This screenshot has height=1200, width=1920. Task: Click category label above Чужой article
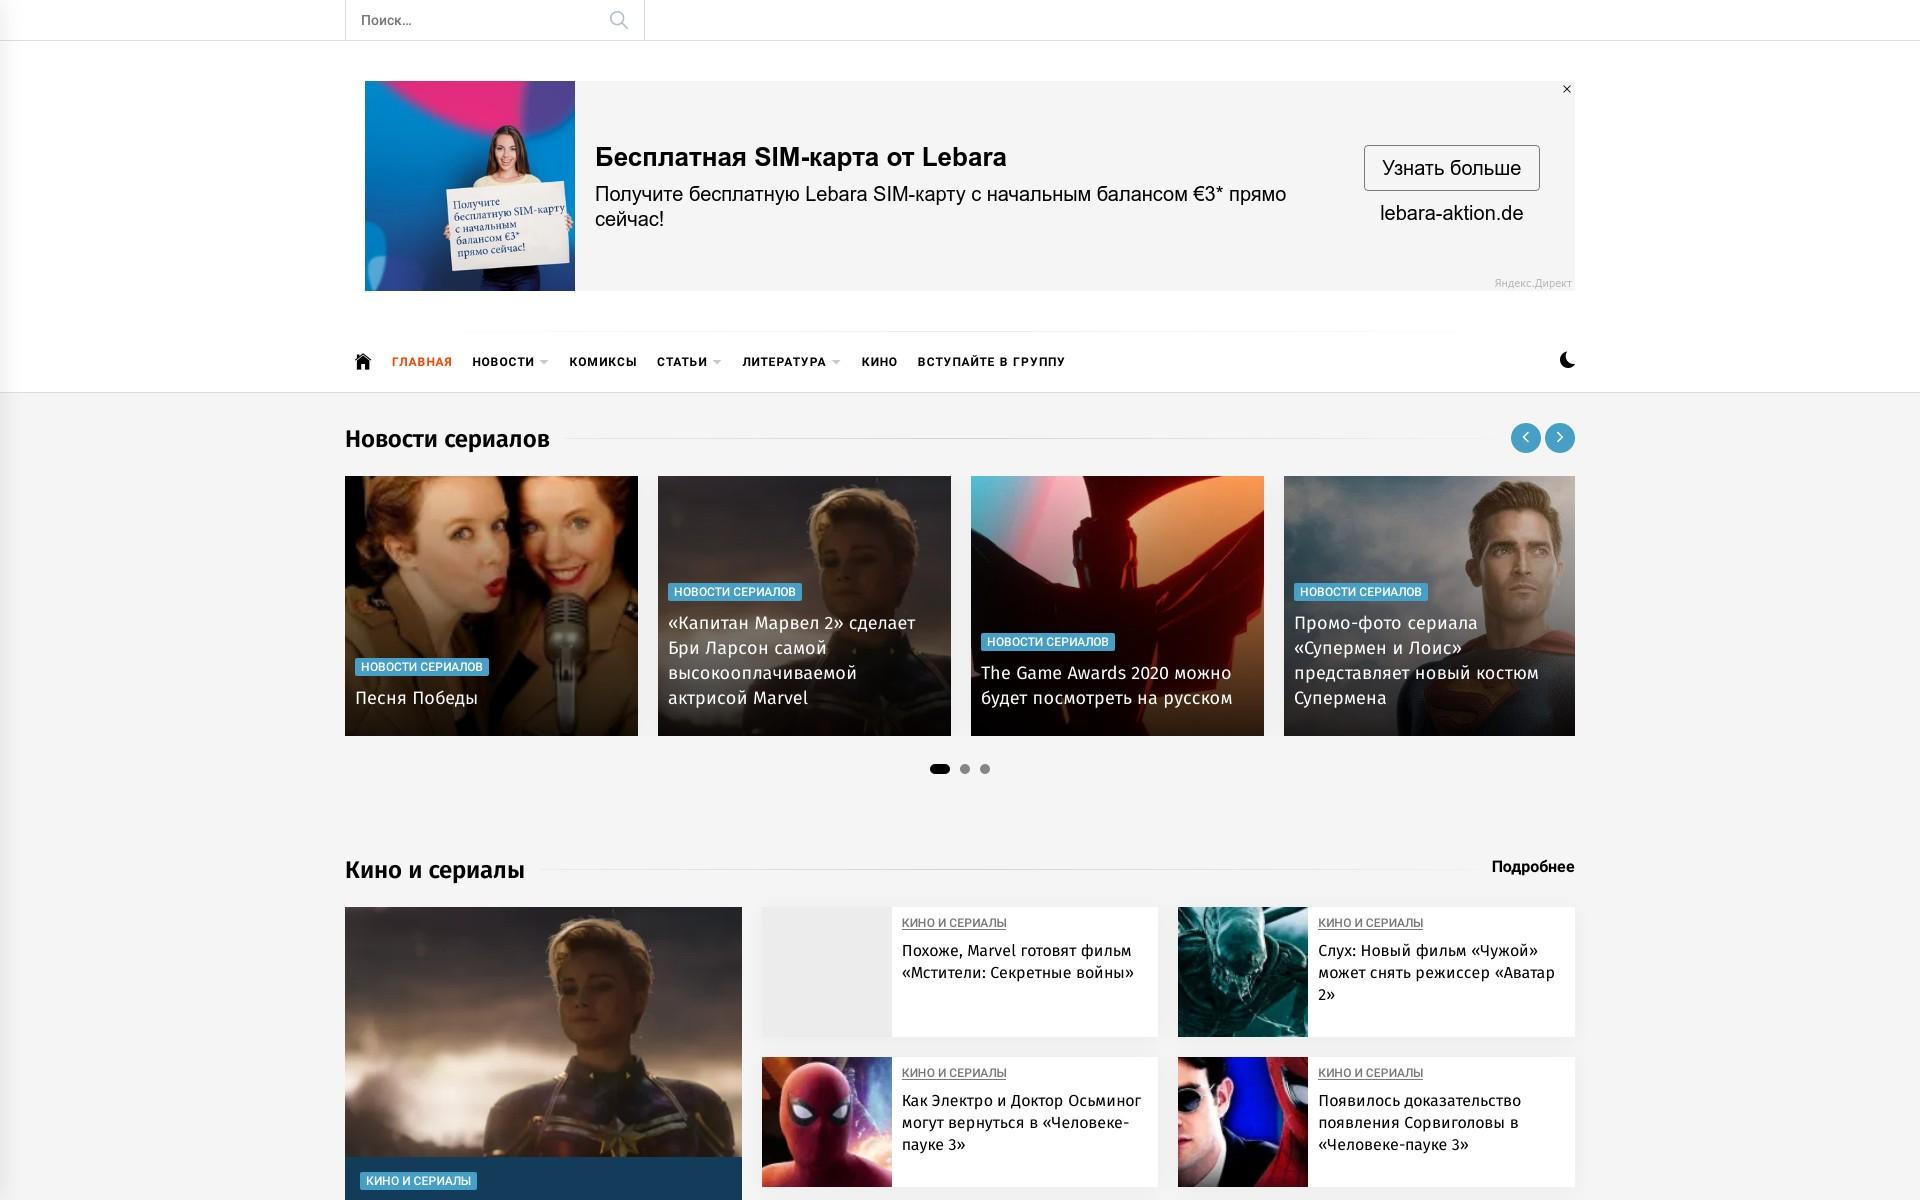[1370, 923]
